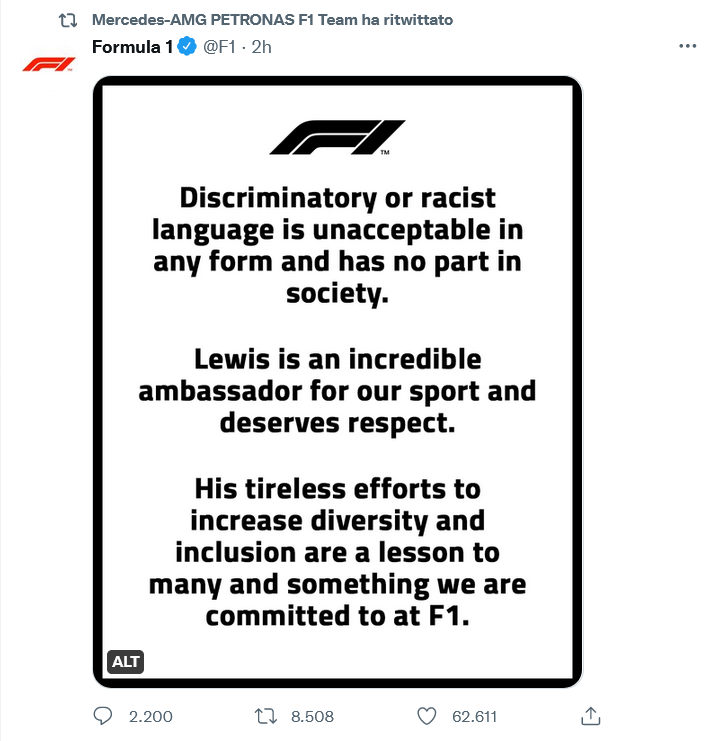Click the 8.508 retweets count
717x741 pixels.
point(311,716)
